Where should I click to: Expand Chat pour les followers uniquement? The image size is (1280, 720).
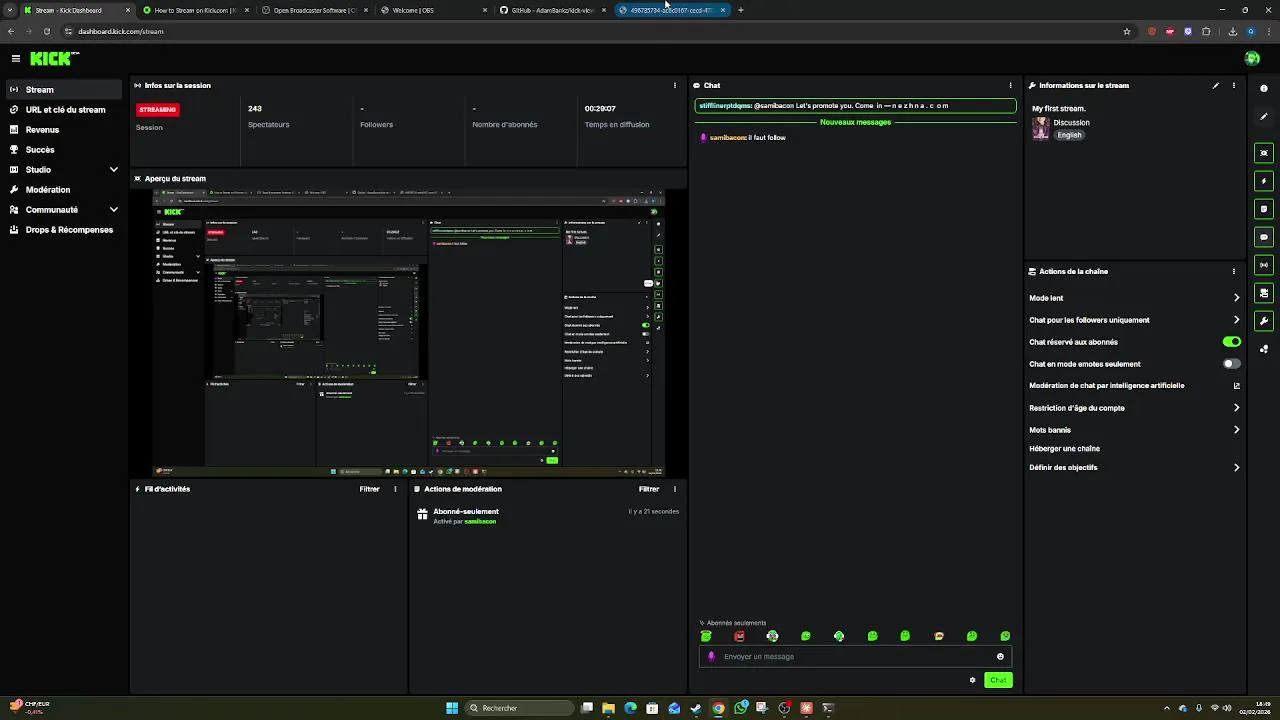[1236, 320]
